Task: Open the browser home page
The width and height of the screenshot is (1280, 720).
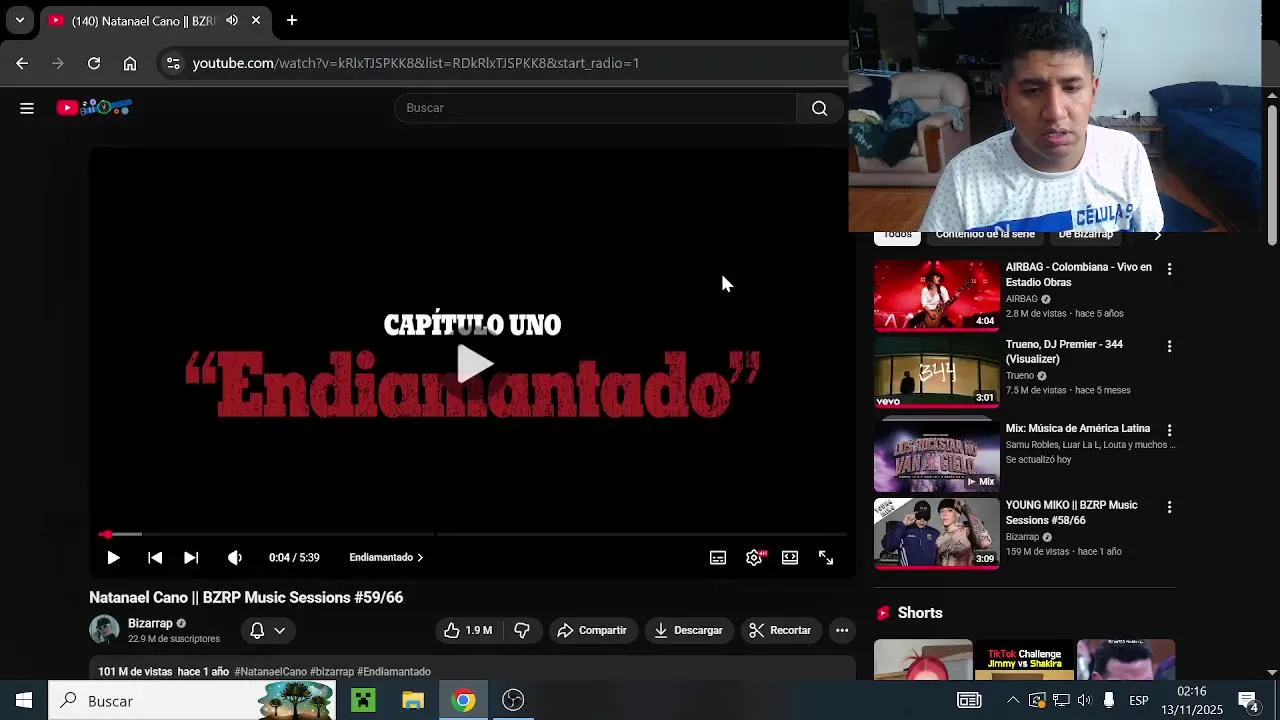Action: click(x=130, y=63)
